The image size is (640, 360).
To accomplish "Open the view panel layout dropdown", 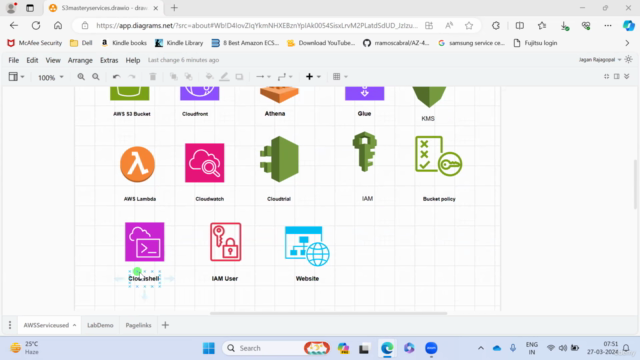I will (17, 77).
